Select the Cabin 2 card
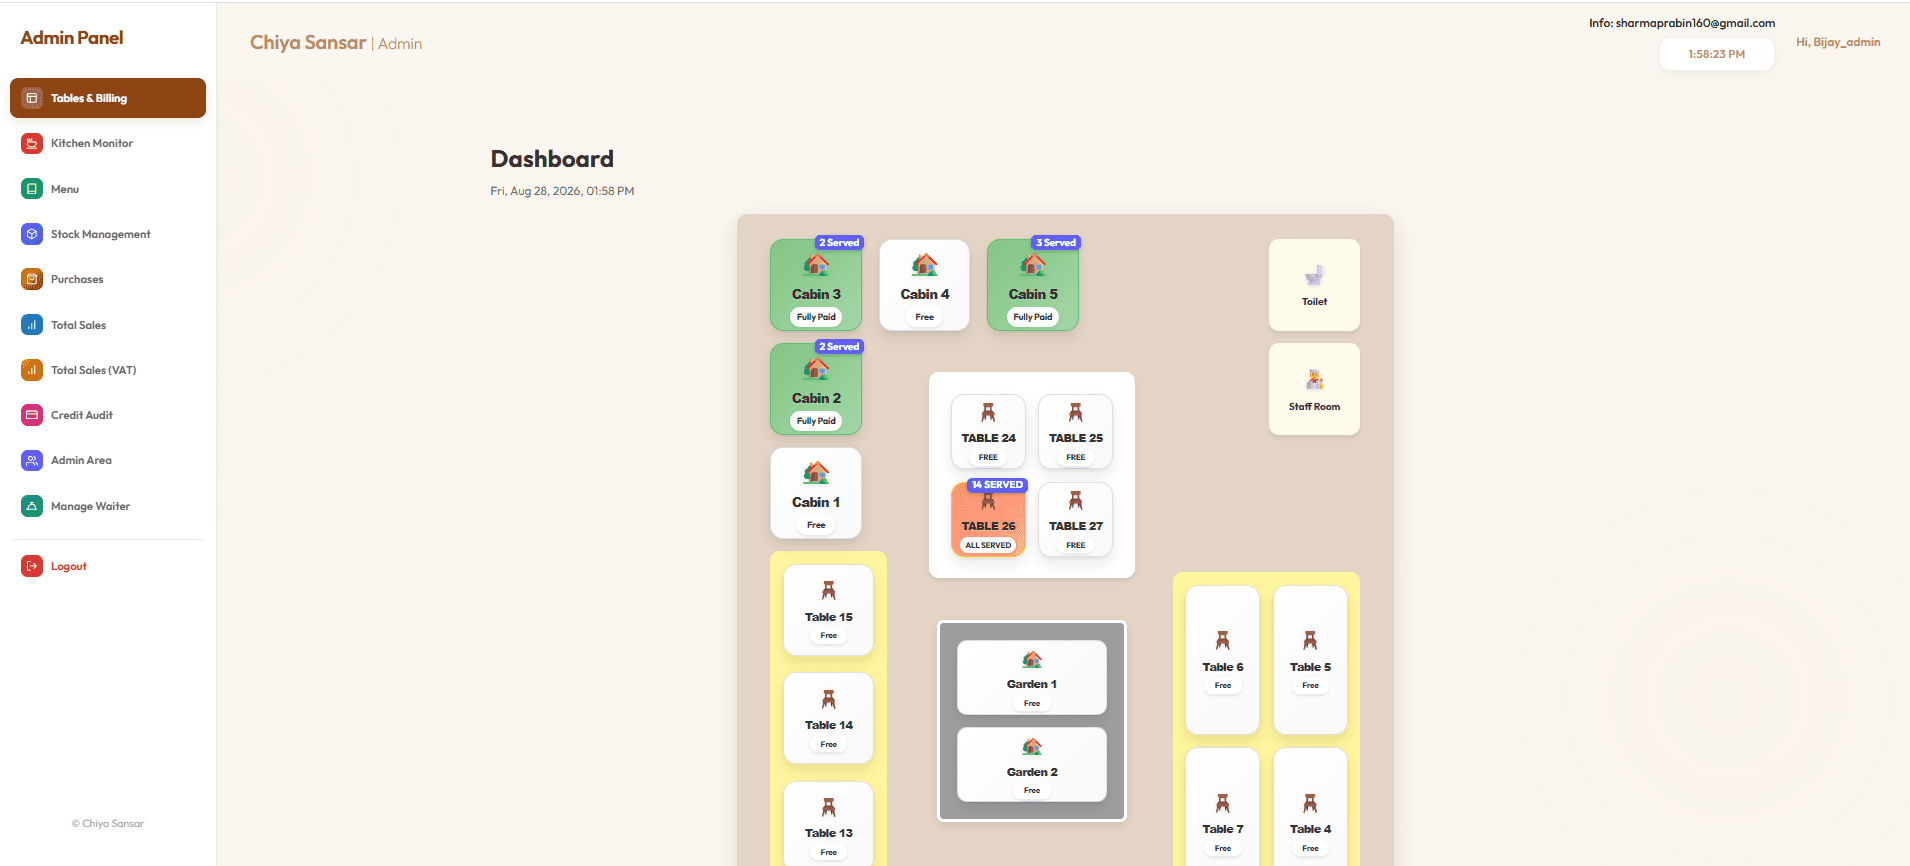The height and width of the screenshot is (866, 1910). click(x=816, y=389)
